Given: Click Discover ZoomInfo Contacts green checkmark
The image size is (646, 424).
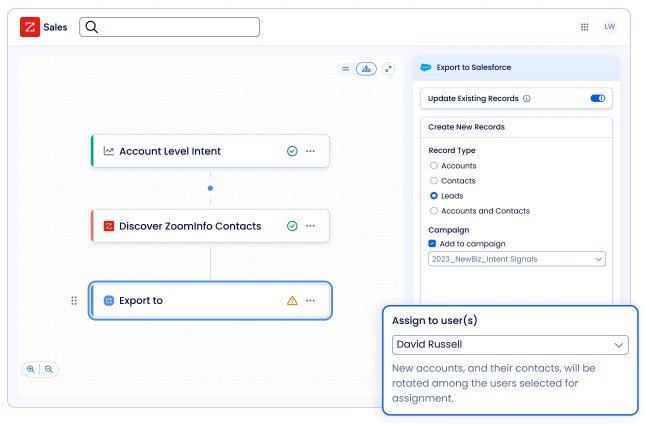Looking at the screenshot, I should 292,226.
